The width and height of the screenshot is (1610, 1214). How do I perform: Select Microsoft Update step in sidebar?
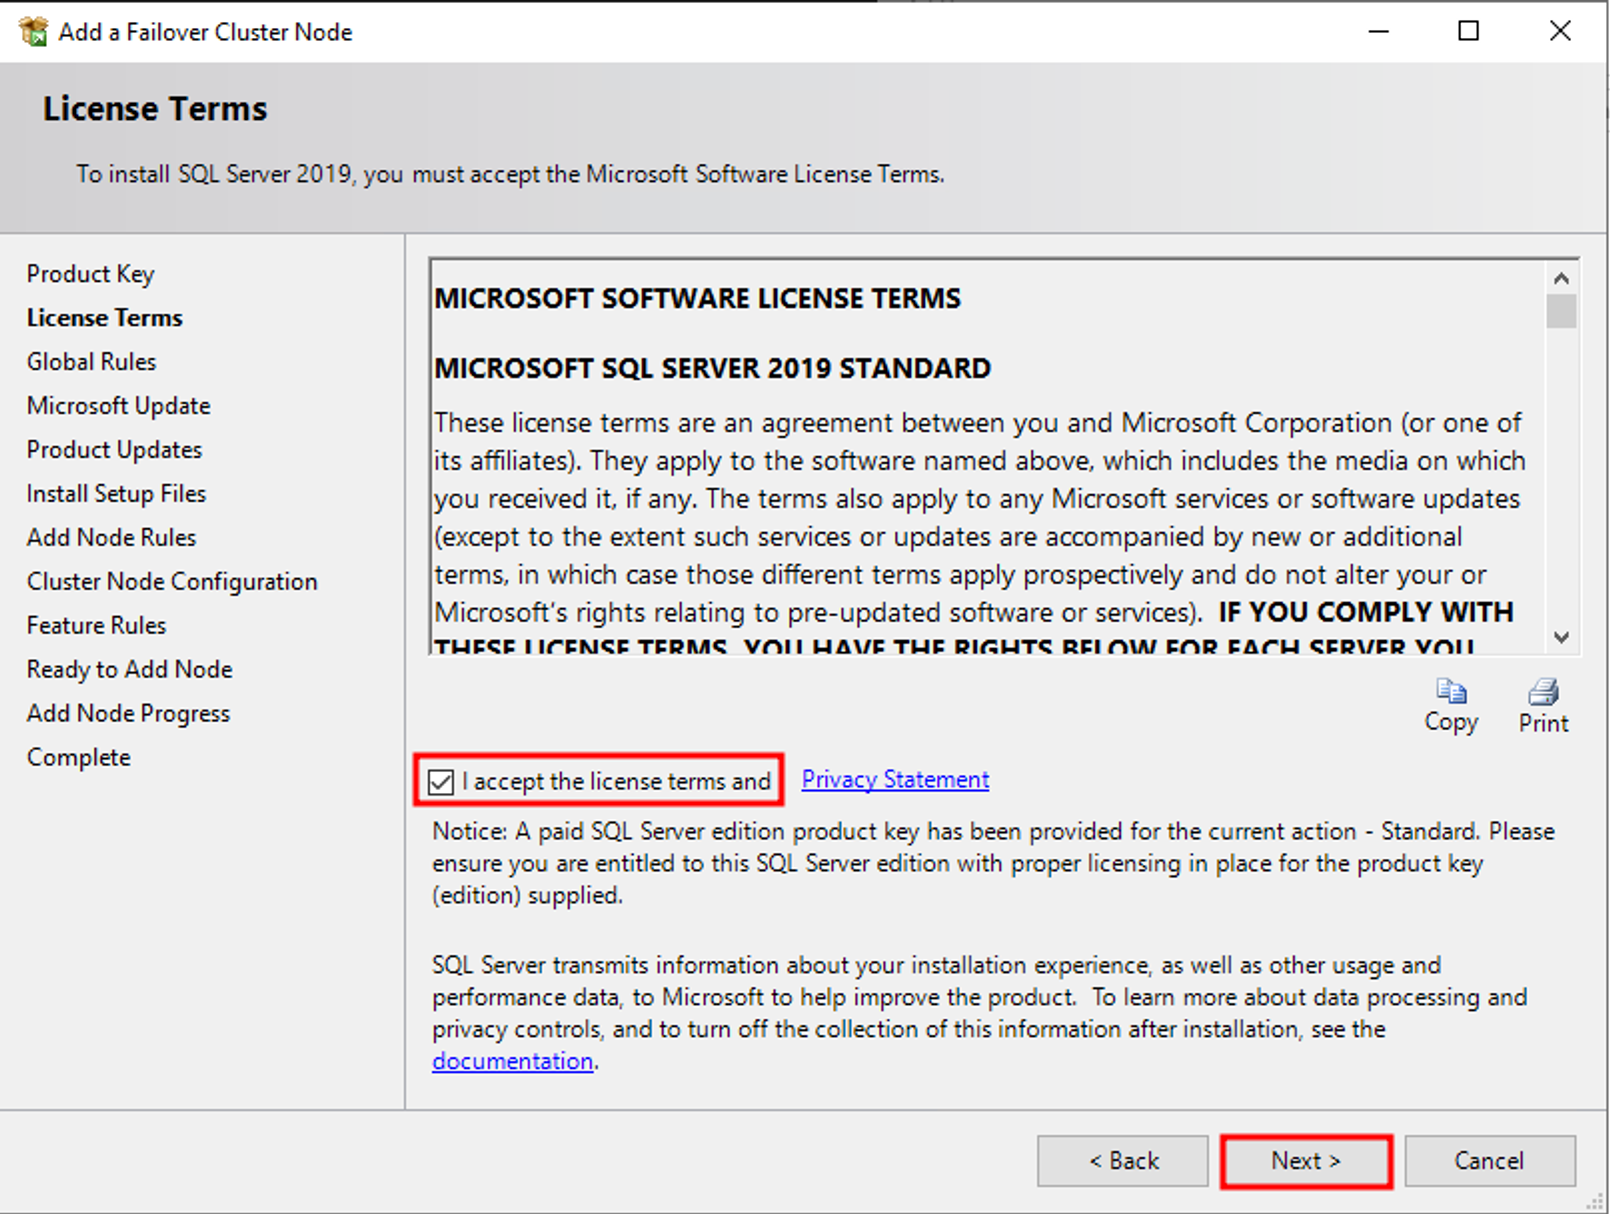119,406
